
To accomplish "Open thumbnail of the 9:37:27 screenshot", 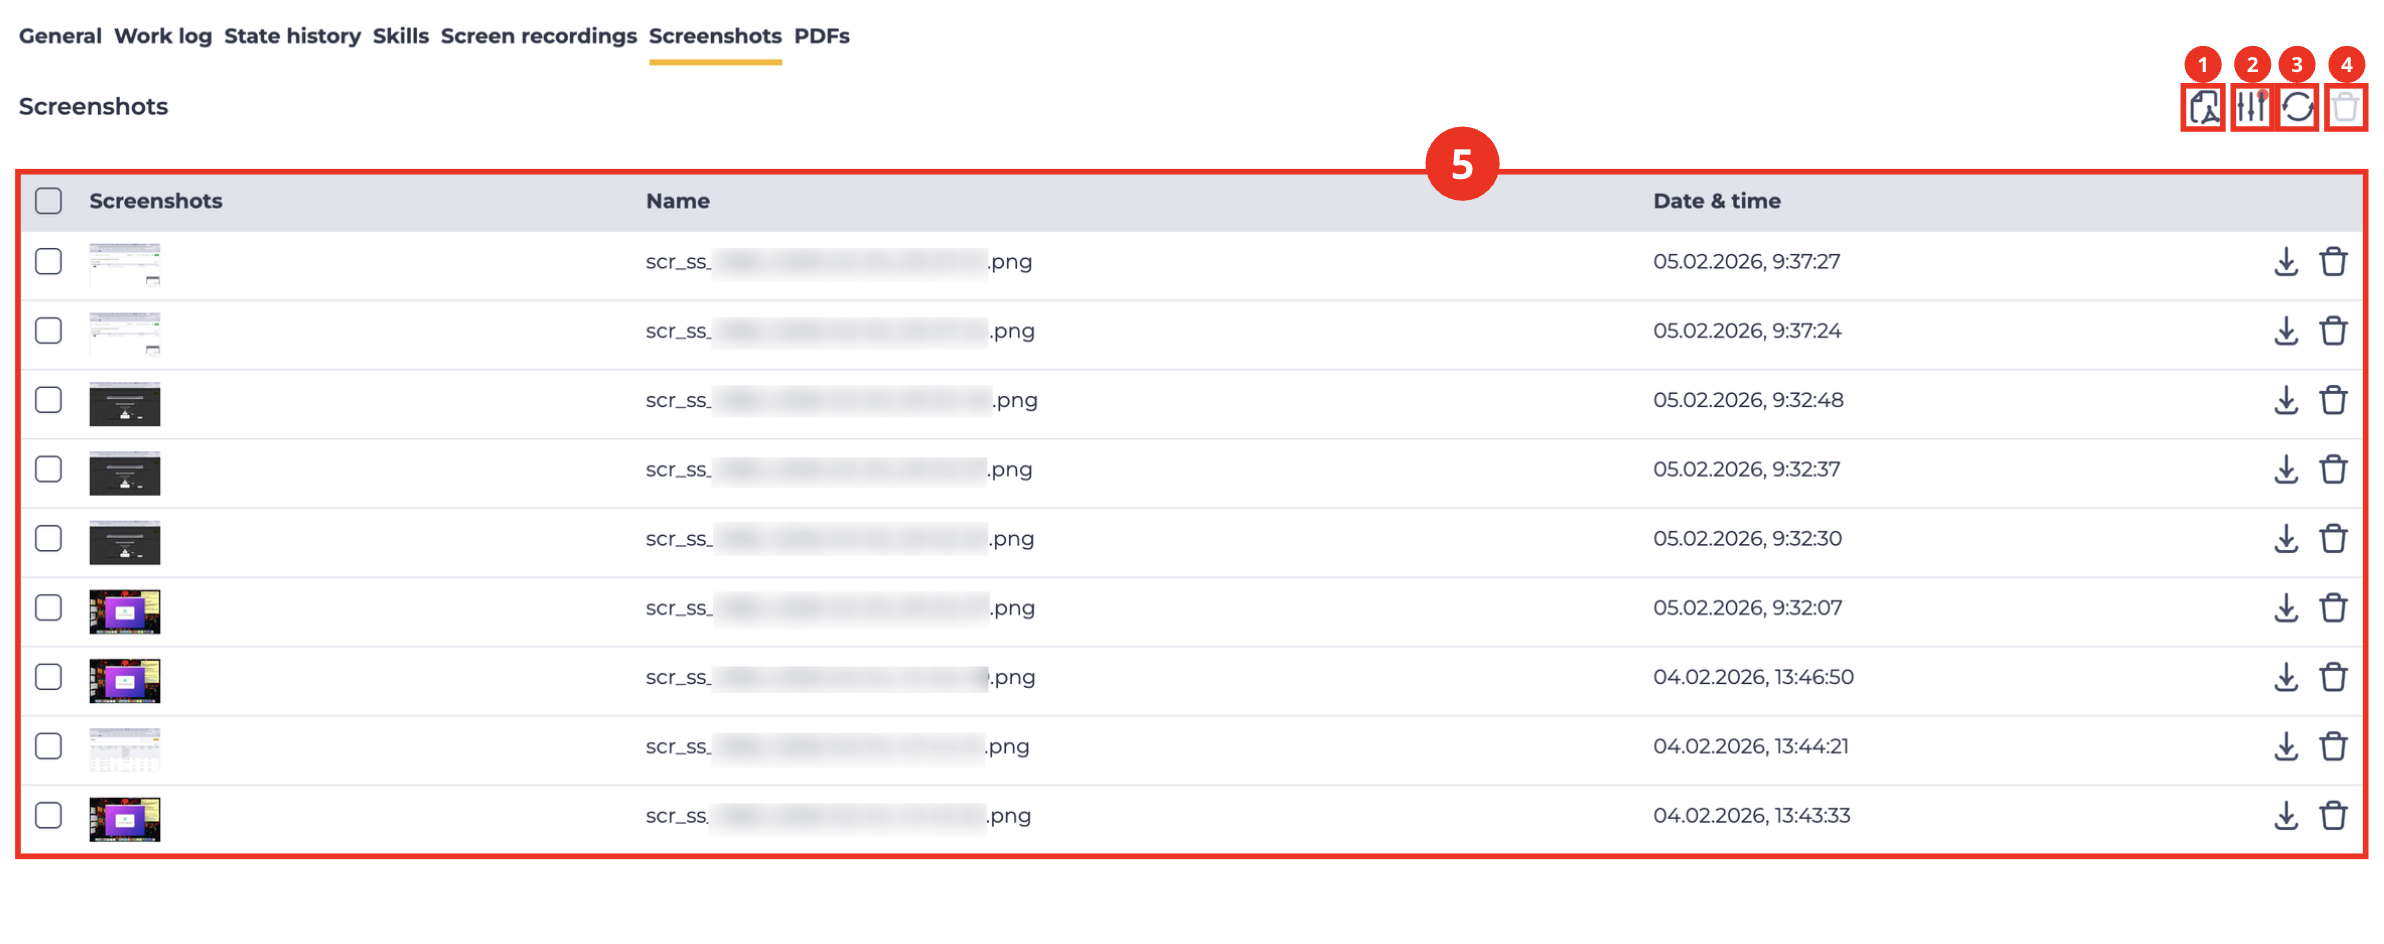I will 125,265.
